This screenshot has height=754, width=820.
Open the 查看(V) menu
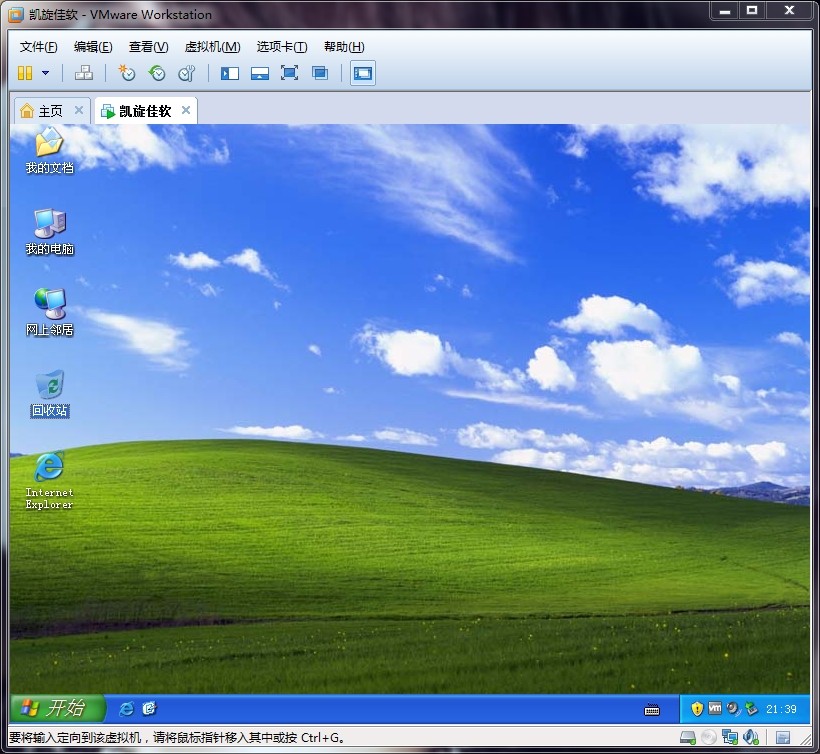(x=149, y=47)
